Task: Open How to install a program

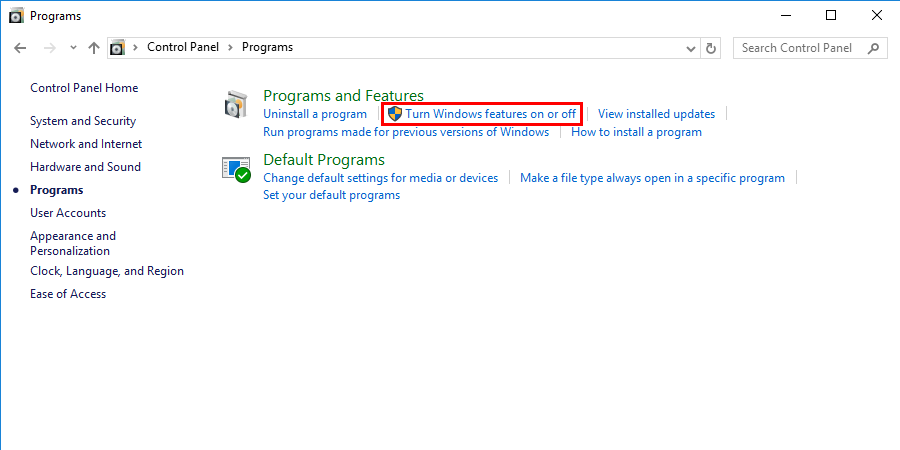Action: click(637, 132)
